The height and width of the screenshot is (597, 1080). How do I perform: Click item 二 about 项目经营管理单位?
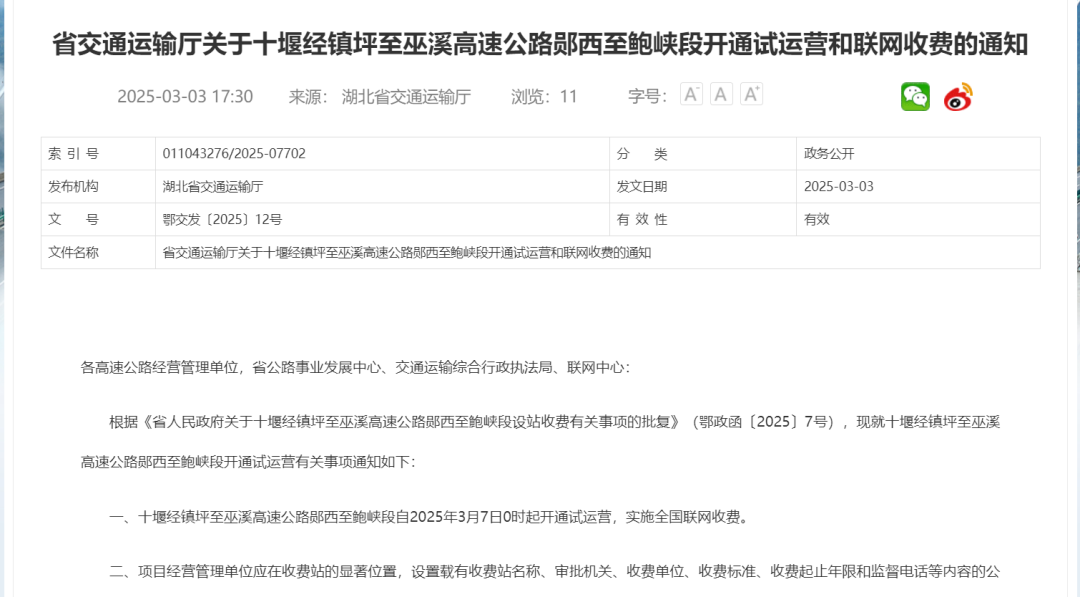554,572
